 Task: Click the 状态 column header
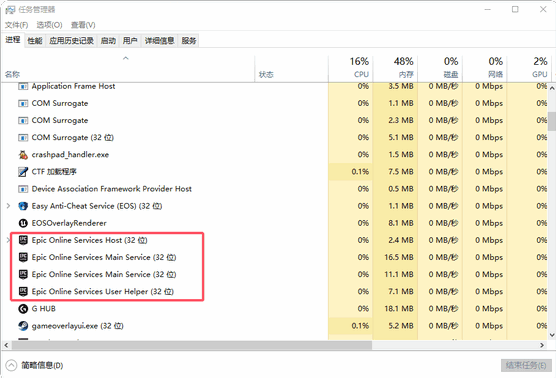[291, 68]
